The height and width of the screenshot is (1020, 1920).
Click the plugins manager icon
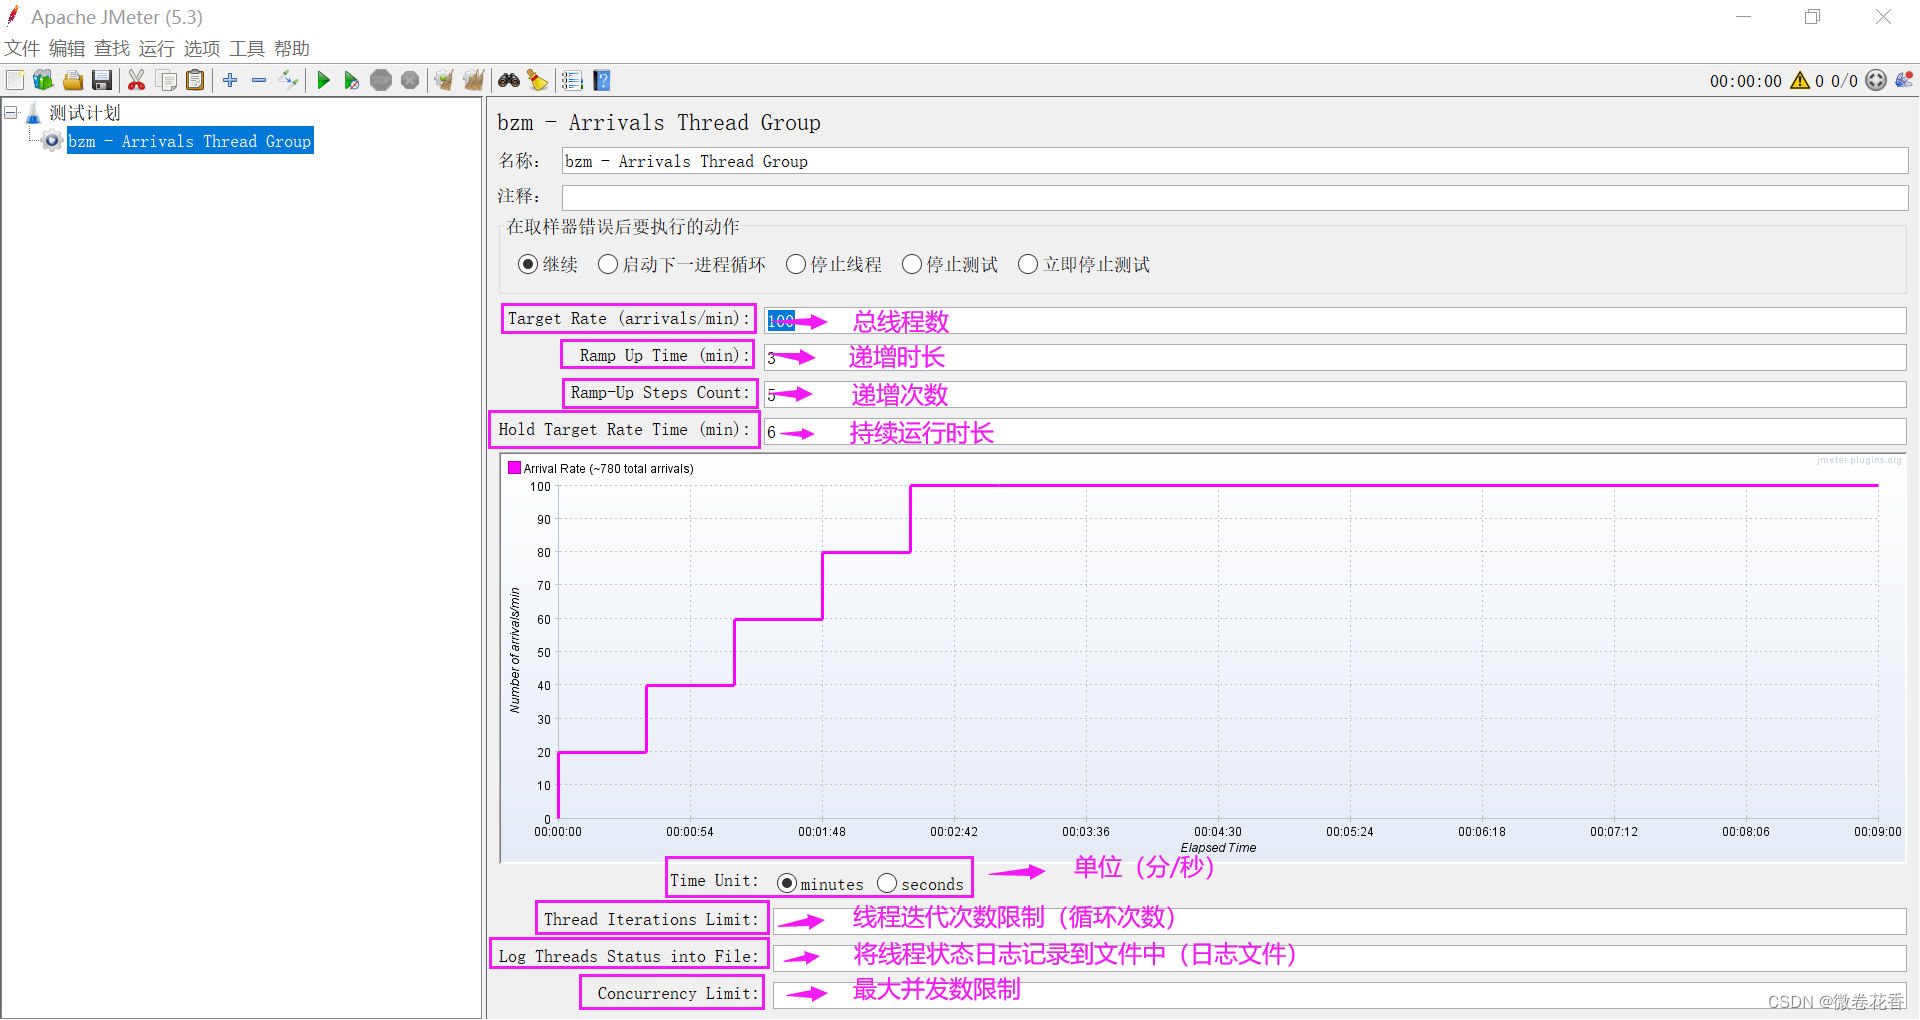tap(1904, 80)
